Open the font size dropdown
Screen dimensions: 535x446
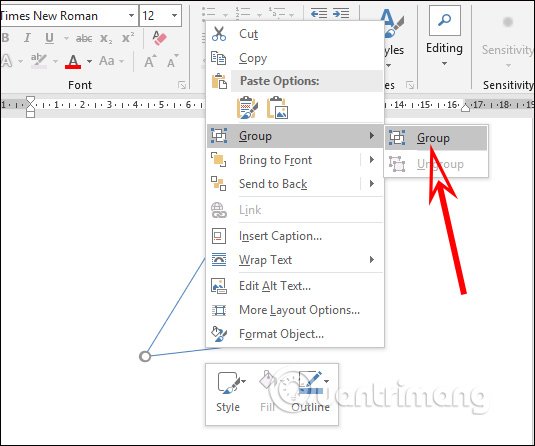pos(175,15)
